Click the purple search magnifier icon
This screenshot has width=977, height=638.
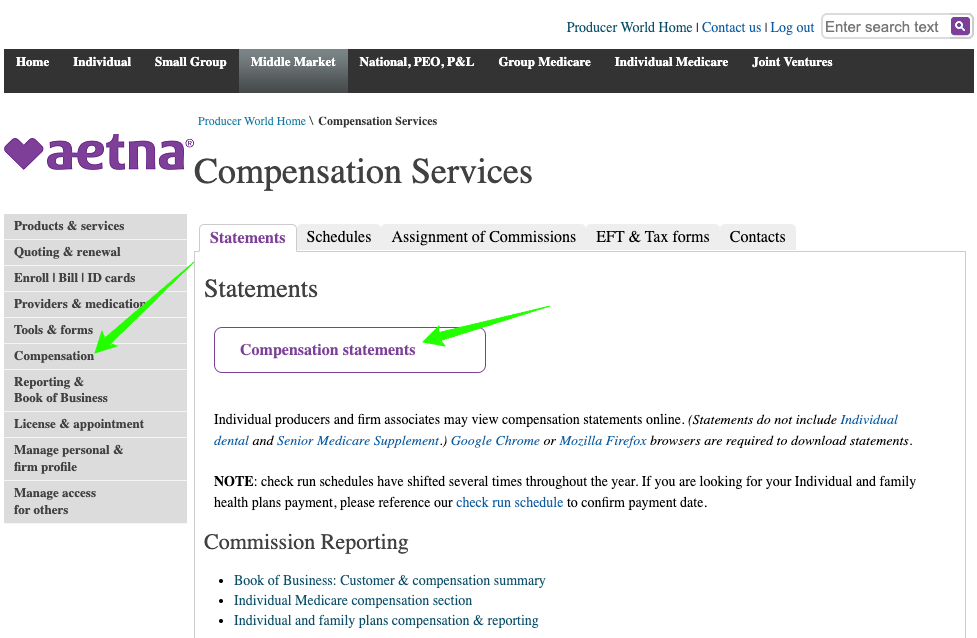[x=960, y=26]
